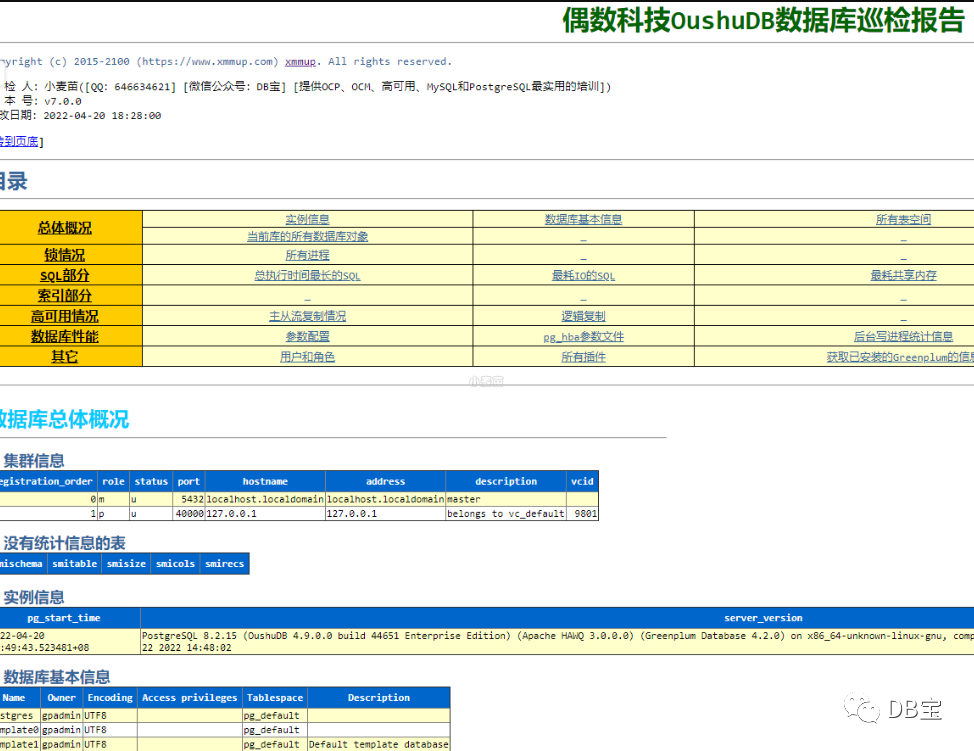Viewport: 974px width, 751px height.
Task: Click the version number v7.0.0 text
Action: pyautogui.click(x=62, y=101)
